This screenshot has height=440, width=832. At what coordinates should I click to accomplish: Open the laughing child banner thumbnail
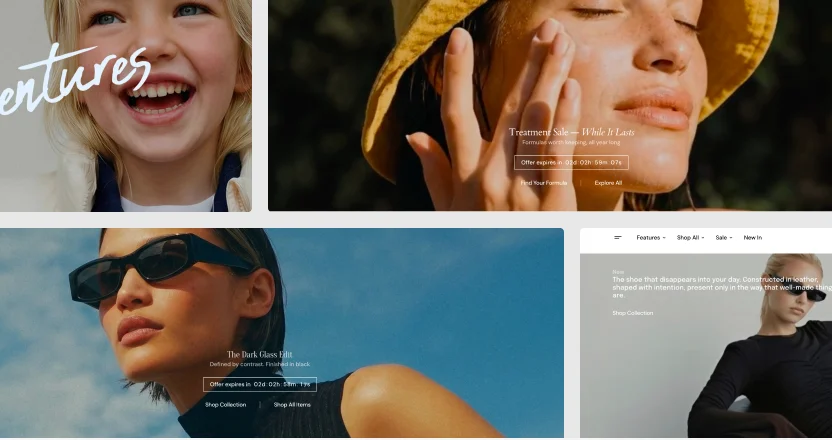click(x=126, y=106)
